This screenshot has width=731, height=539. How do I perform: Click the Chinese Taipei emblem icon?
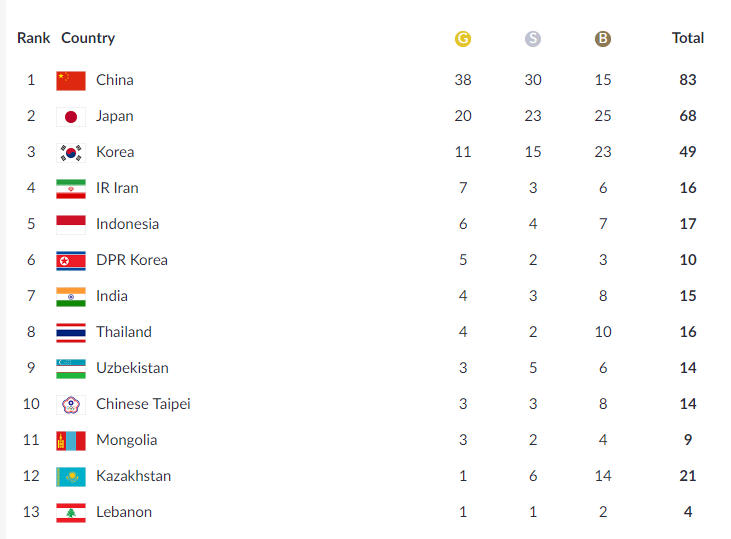pos(71,405)
